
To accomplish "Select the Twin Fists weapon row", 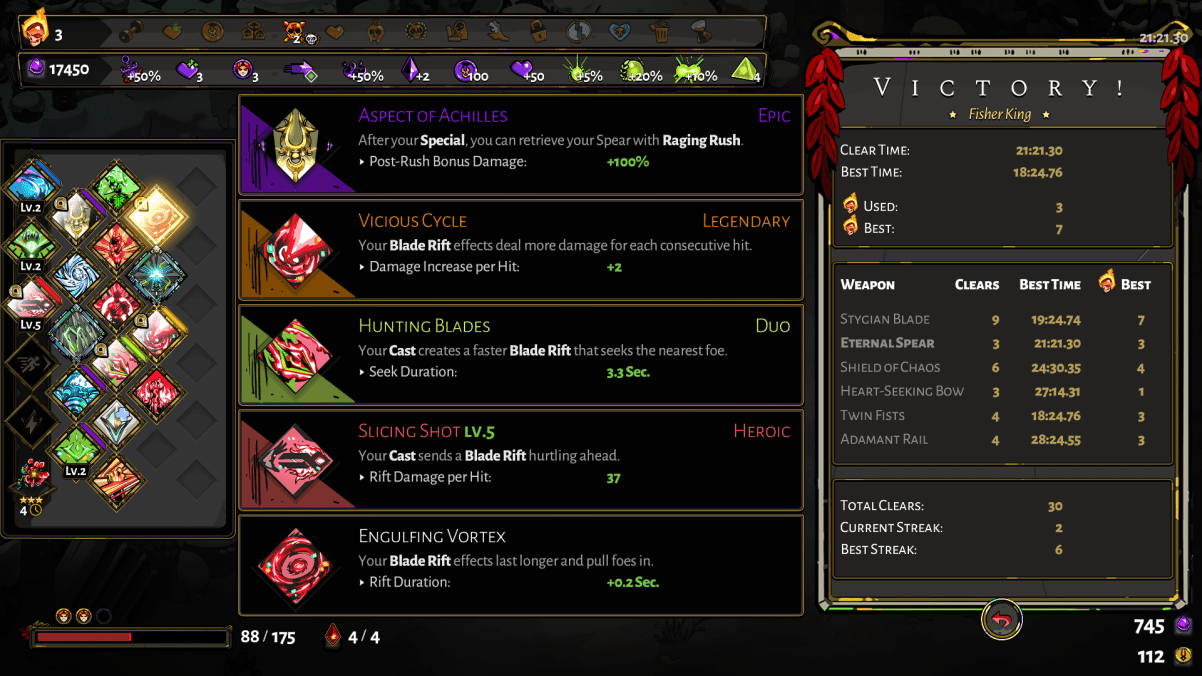I will pyautogui.click(x=1002, y=416).
